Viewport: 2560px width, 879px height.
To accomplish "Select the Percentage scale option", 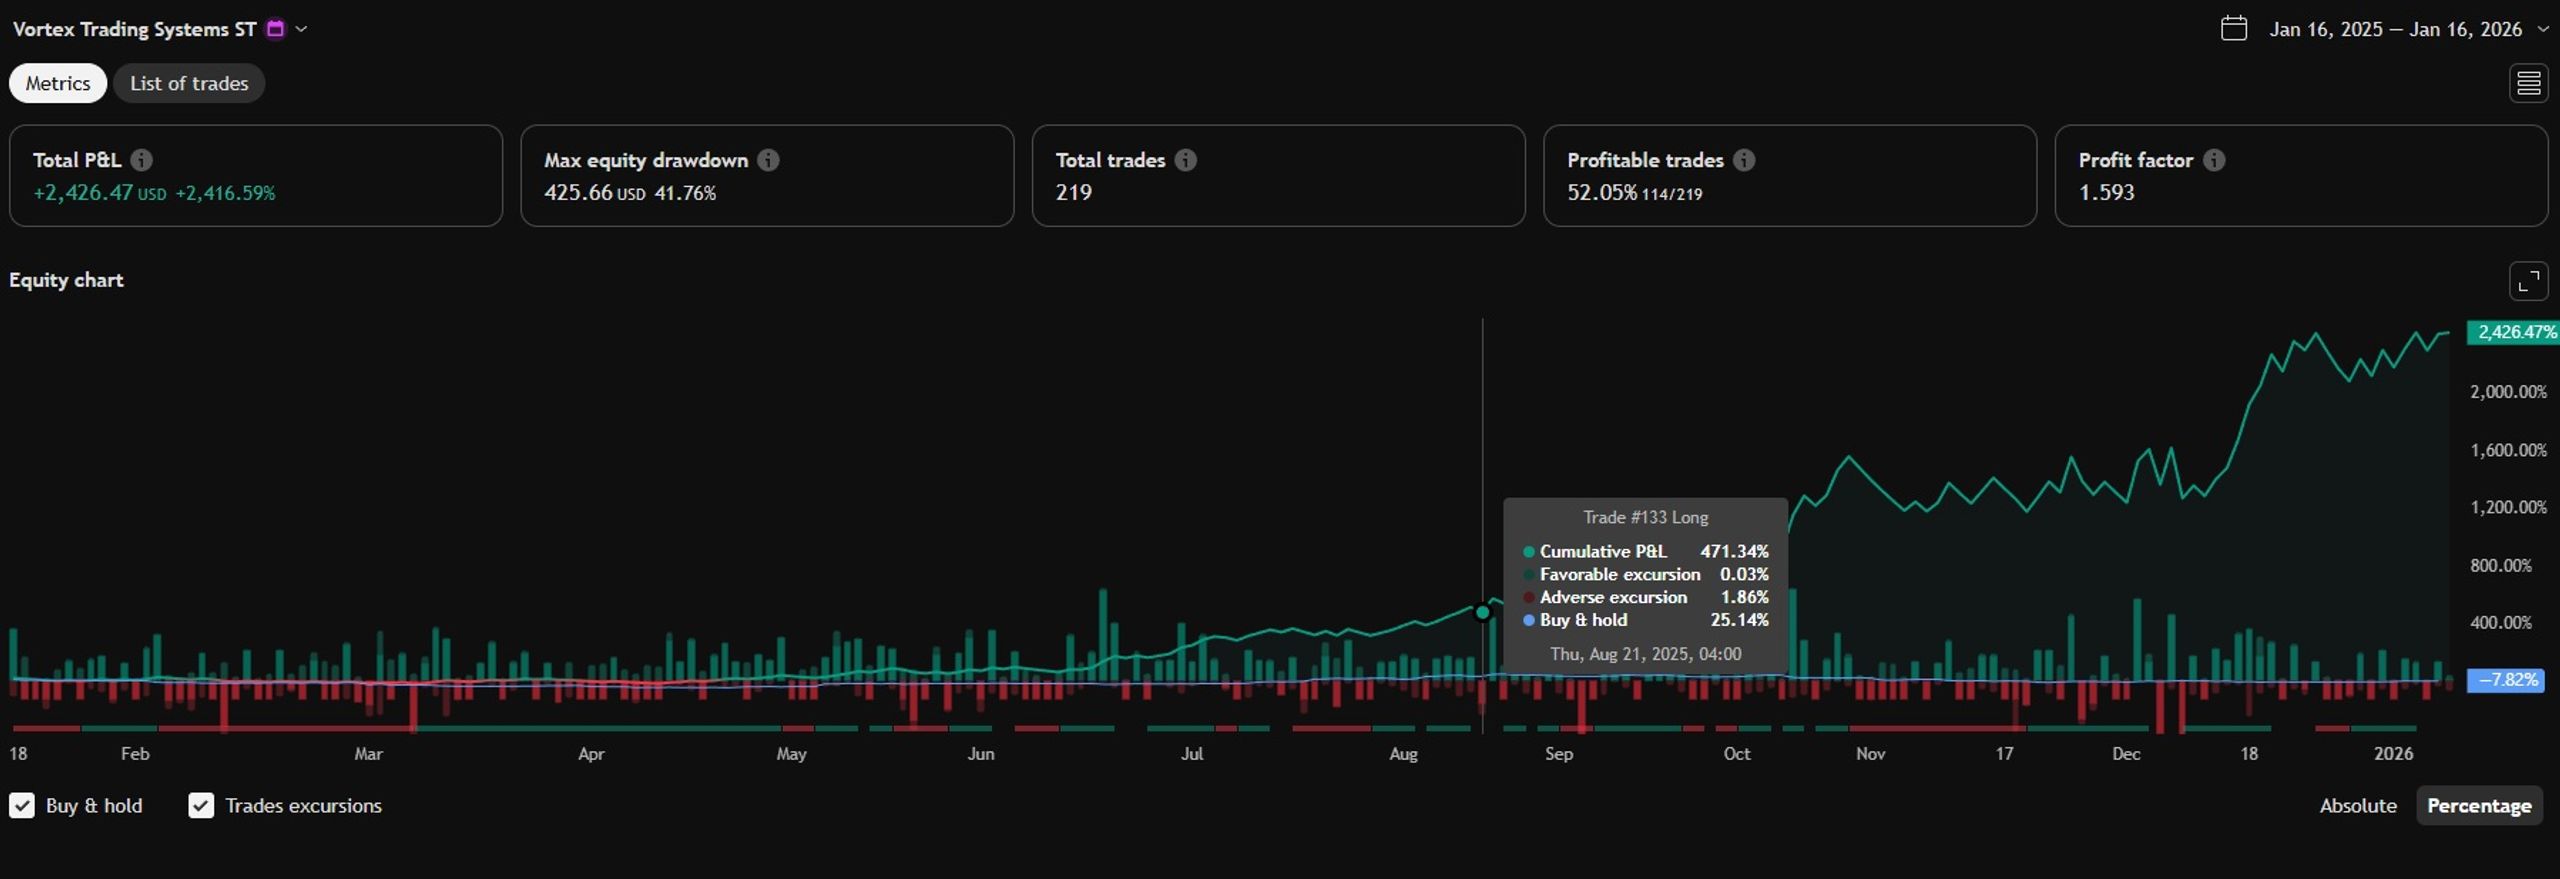I will coord(2479,806).
